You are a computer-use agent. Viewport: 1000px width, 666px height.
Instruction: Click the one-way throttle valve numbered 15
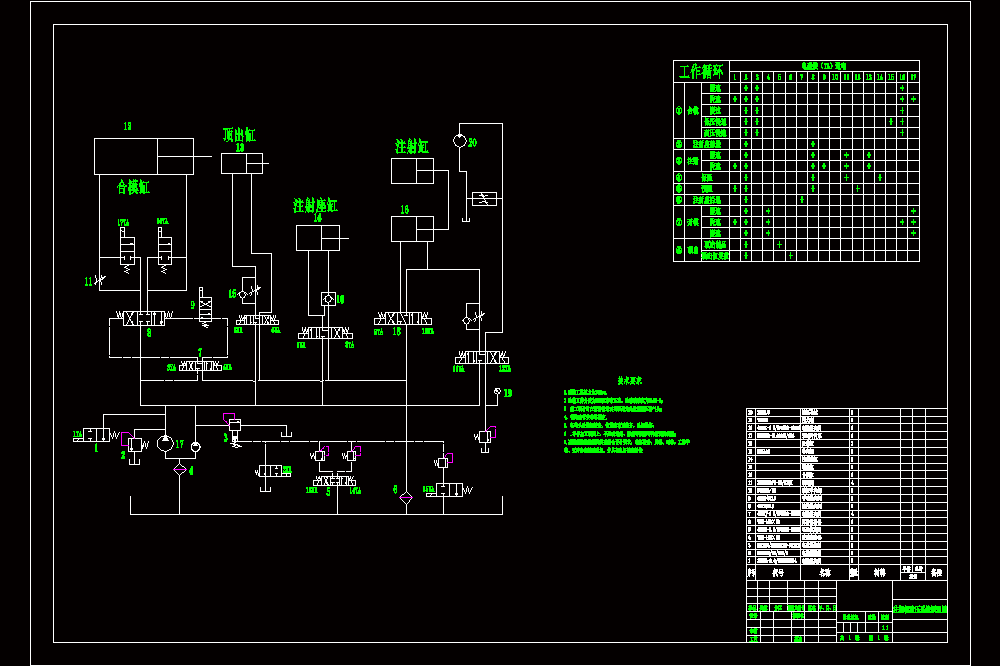tap(247, 293)
